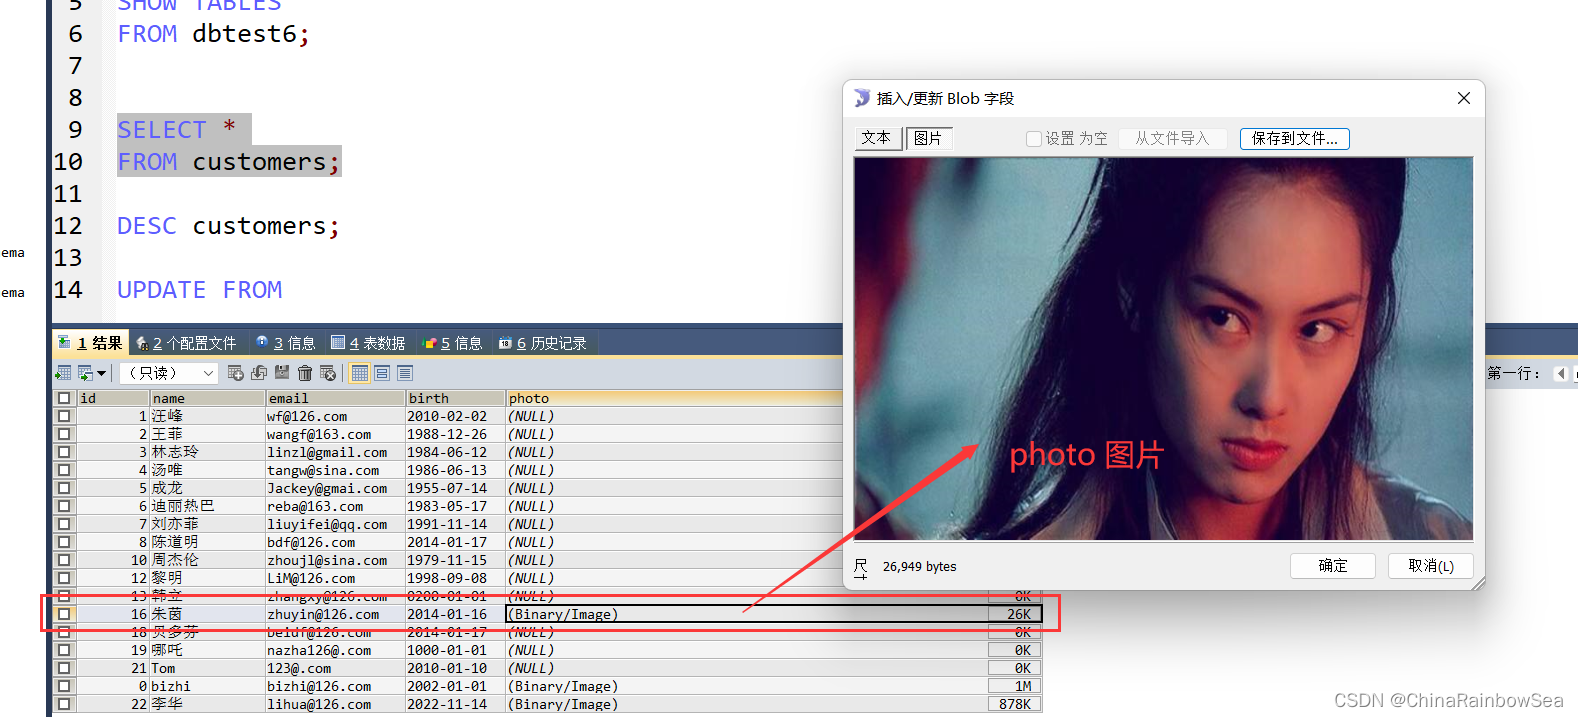Click the 0K size button in Tom row
This screenshot has width=1578, height=717.
1013,668
